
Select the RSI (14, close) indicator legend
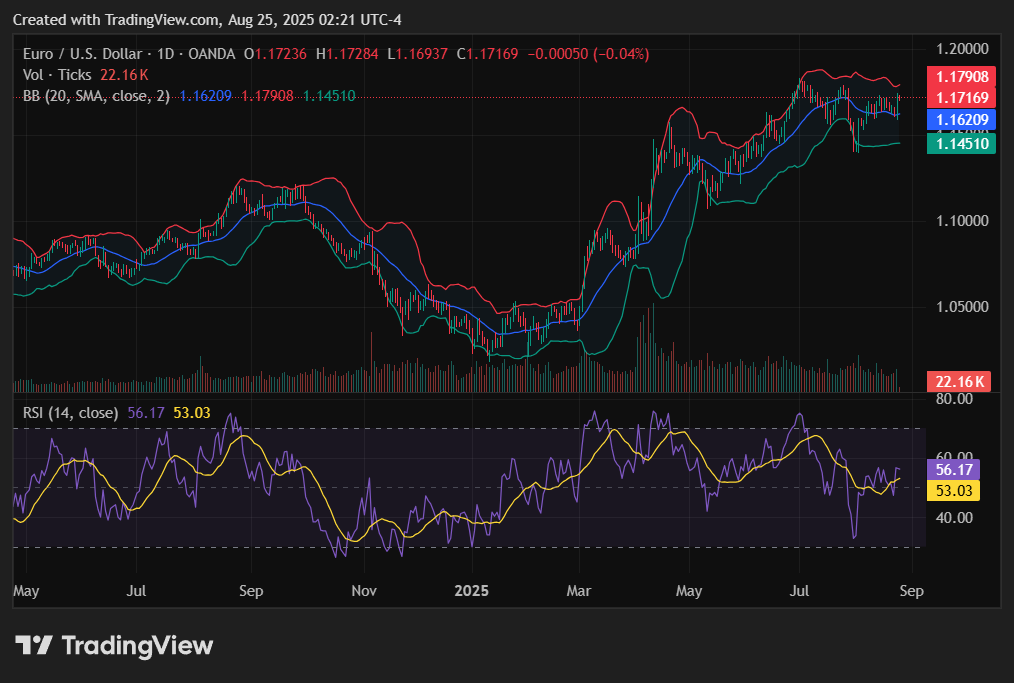click(70, 413)
